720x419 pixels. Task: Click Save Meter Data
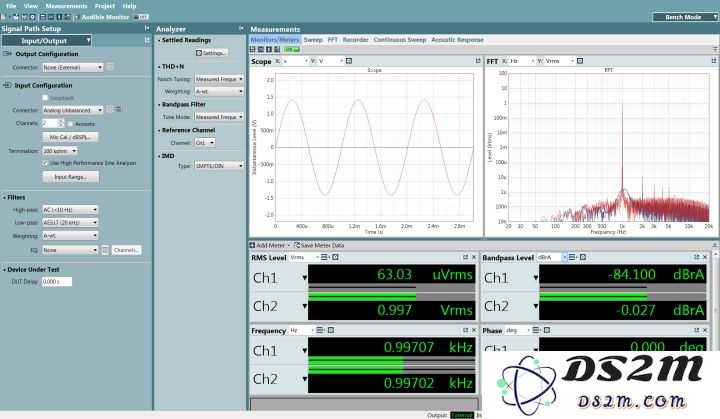coord(319,245)
